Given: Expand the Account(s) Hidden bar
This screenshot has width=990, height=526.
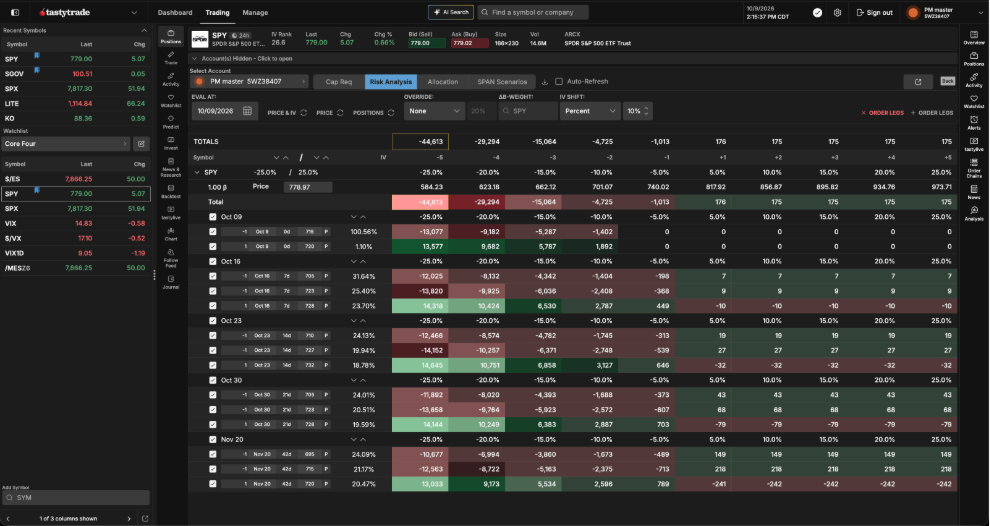Looking at the screenshot, I should [573, 58].
